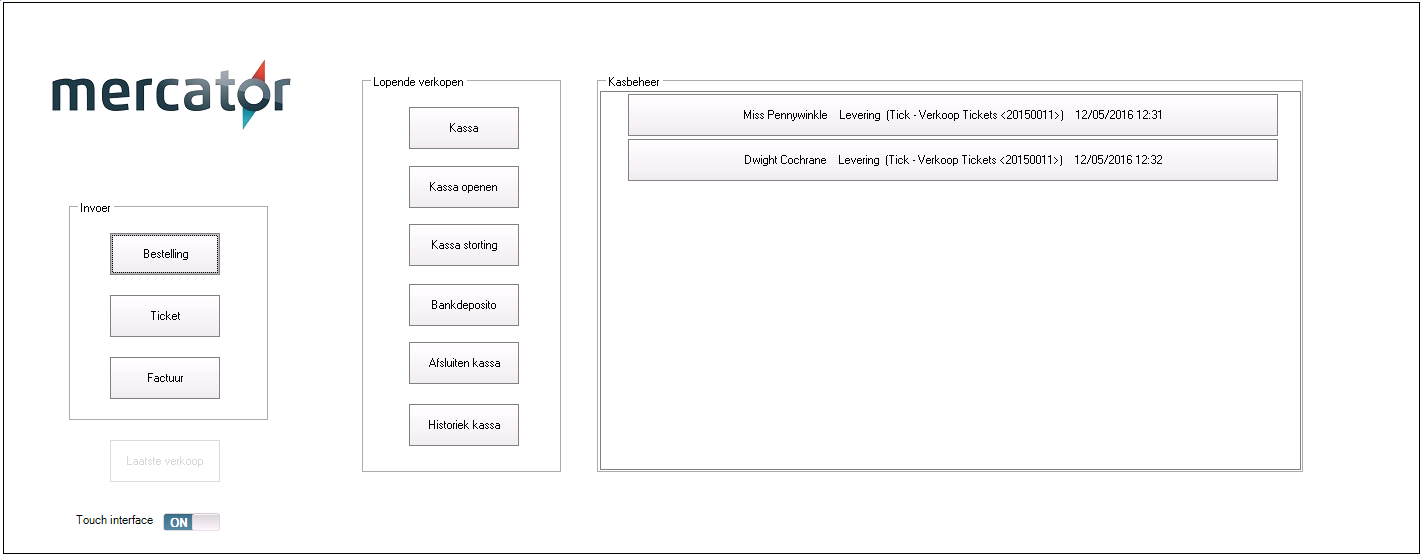Open the Dwight Cochrane Levering sale
Viewport: 1423px width, 558px height.
[x=952, y=160]
